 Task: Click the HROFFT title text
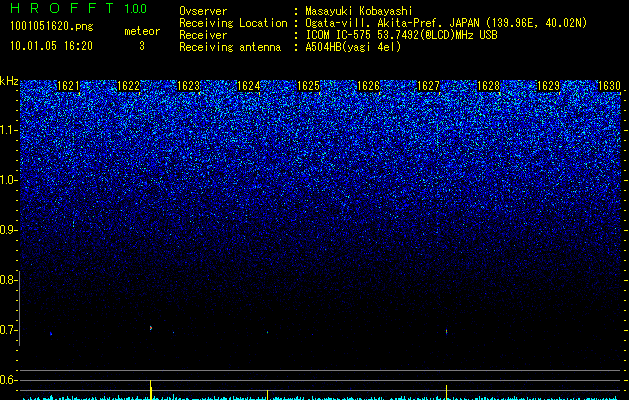61,8
